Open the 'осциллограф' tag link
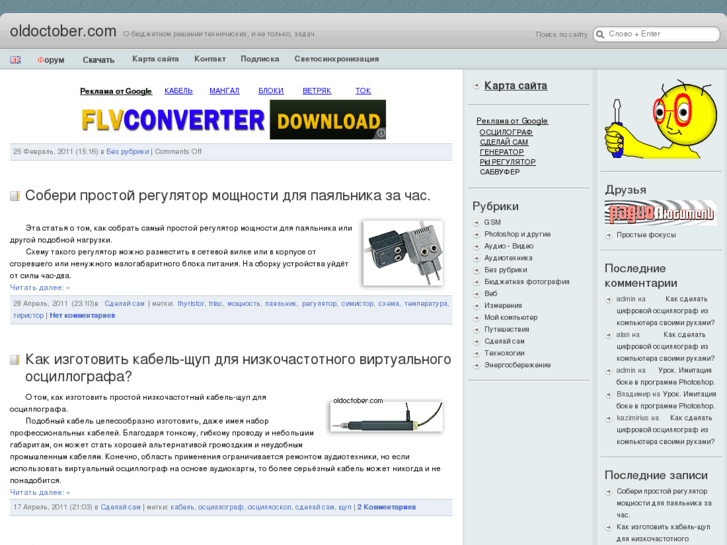 click(x=220, y=507)
